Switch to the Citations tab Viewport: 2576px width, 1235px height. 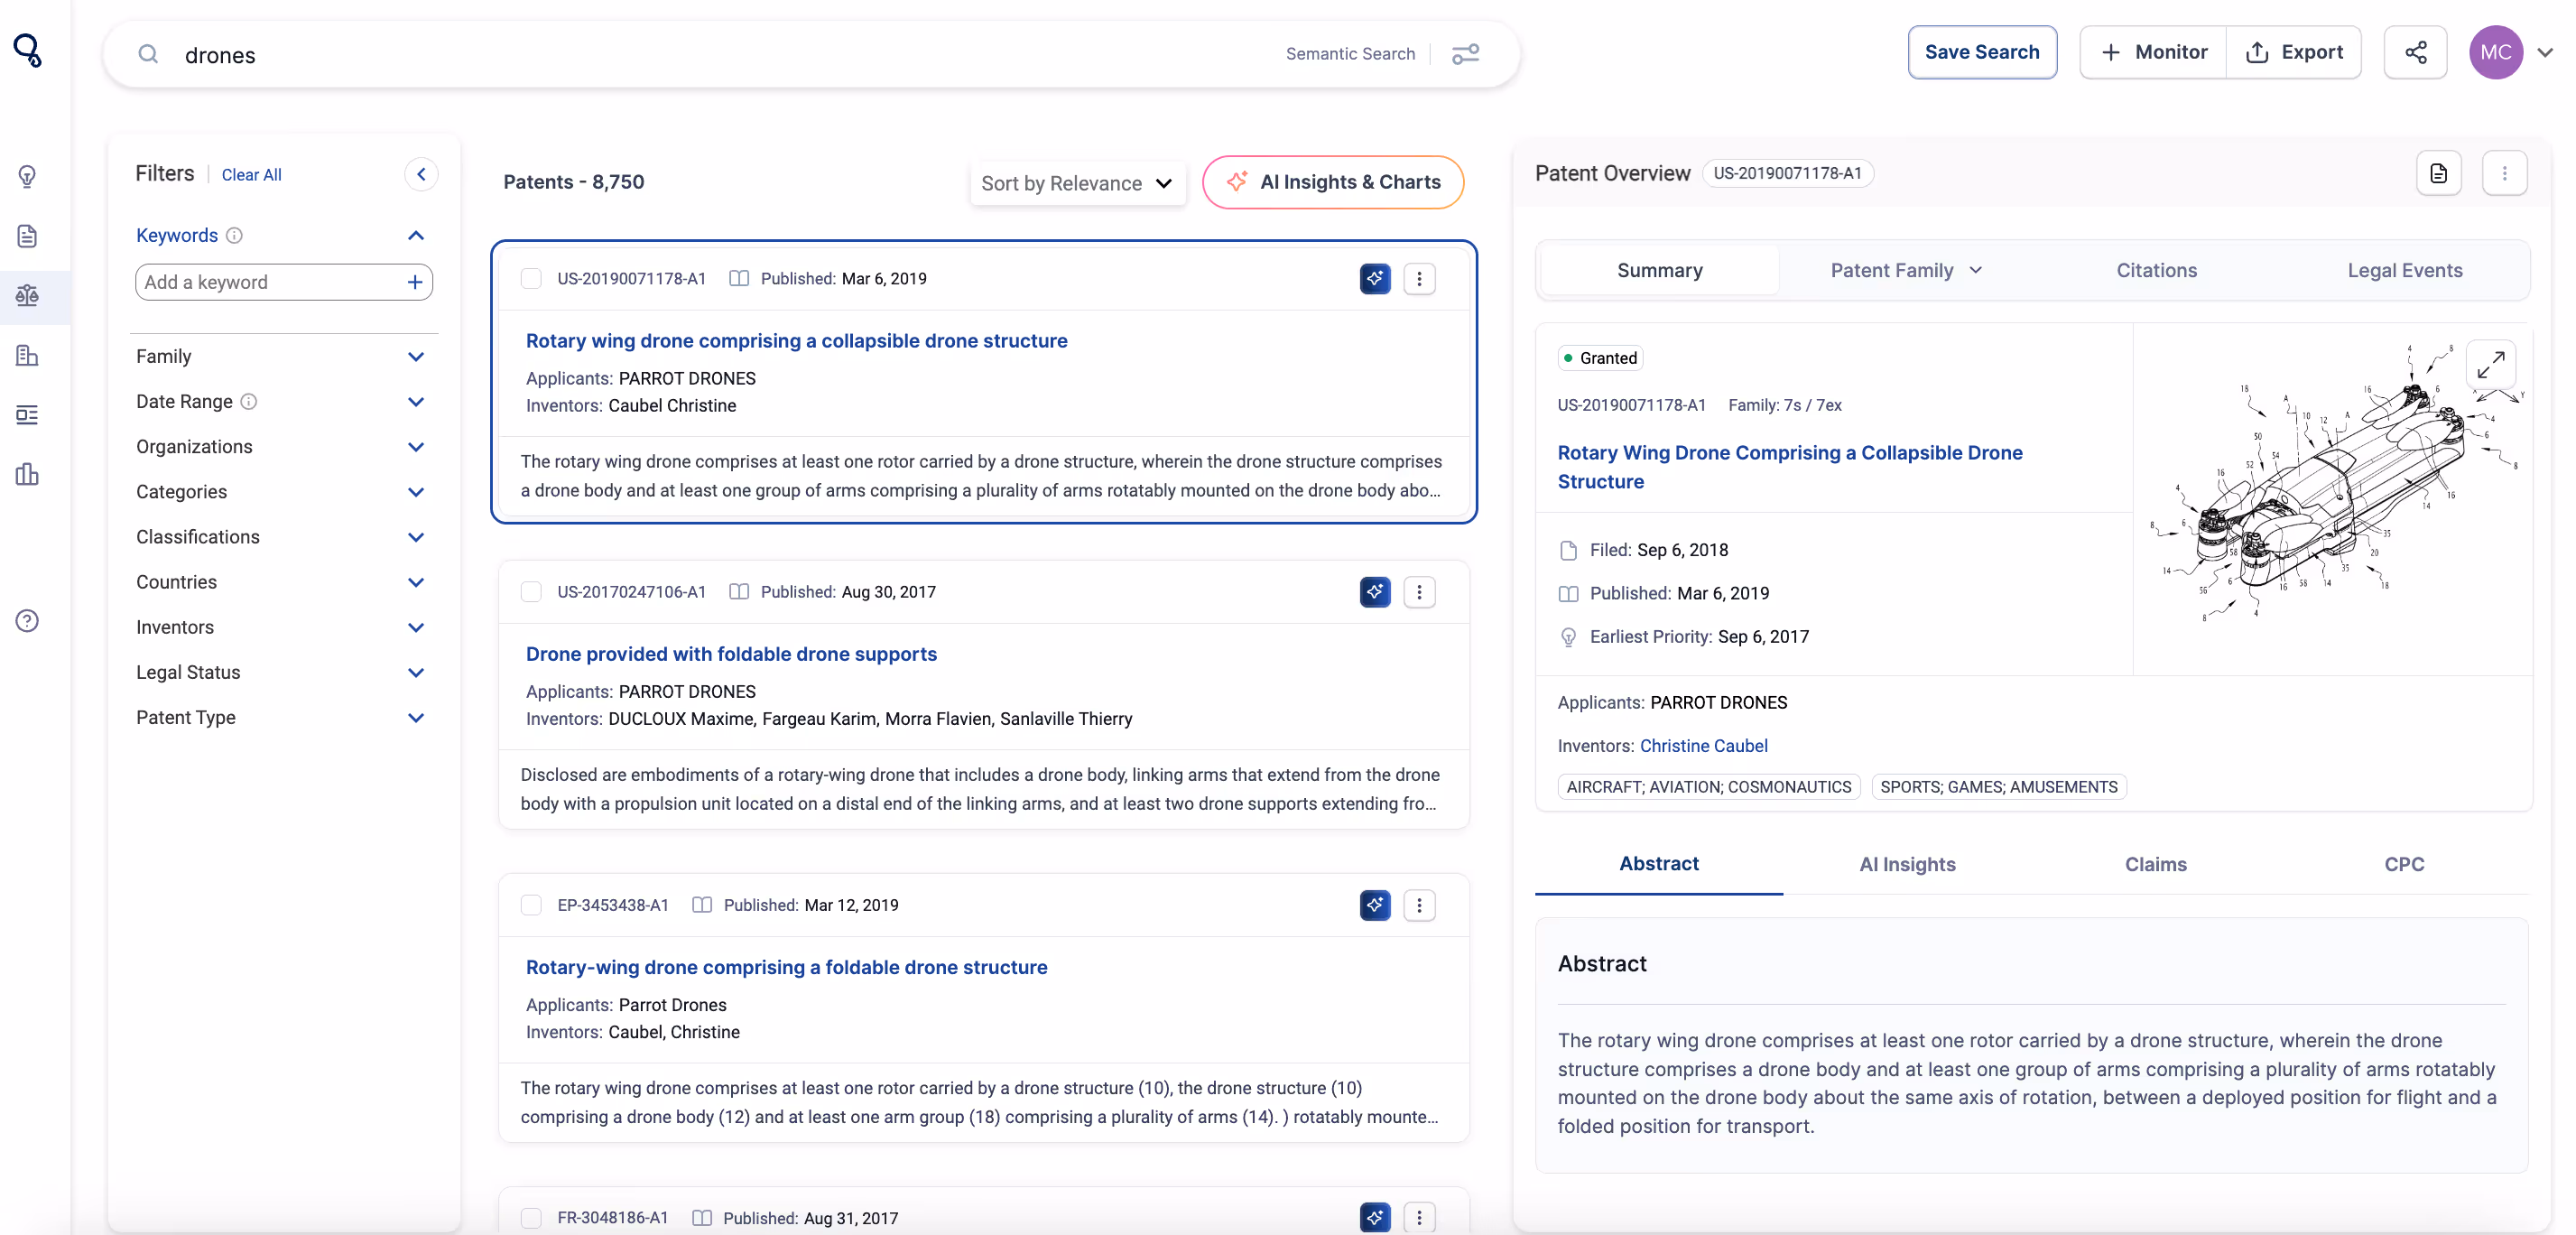(2156, 270)
